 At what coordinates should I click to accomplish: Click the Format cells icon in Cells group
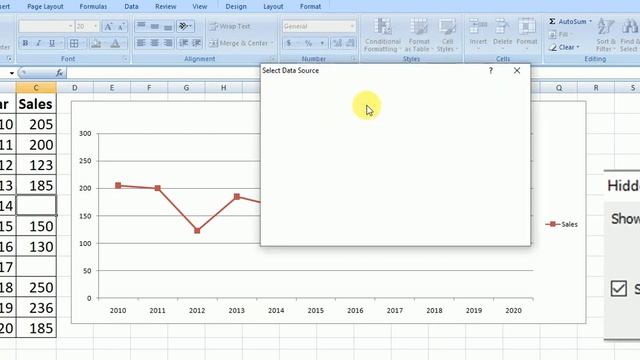(527, 26)
